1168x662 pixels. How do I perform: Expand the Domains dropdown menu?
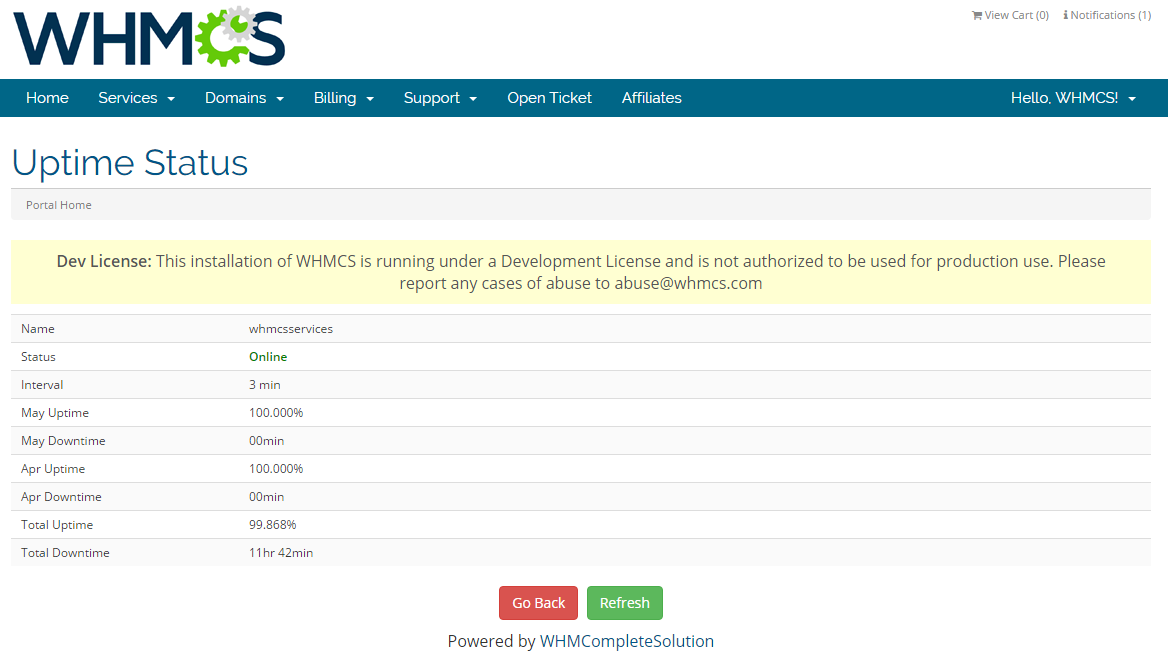tap(244, 98)
